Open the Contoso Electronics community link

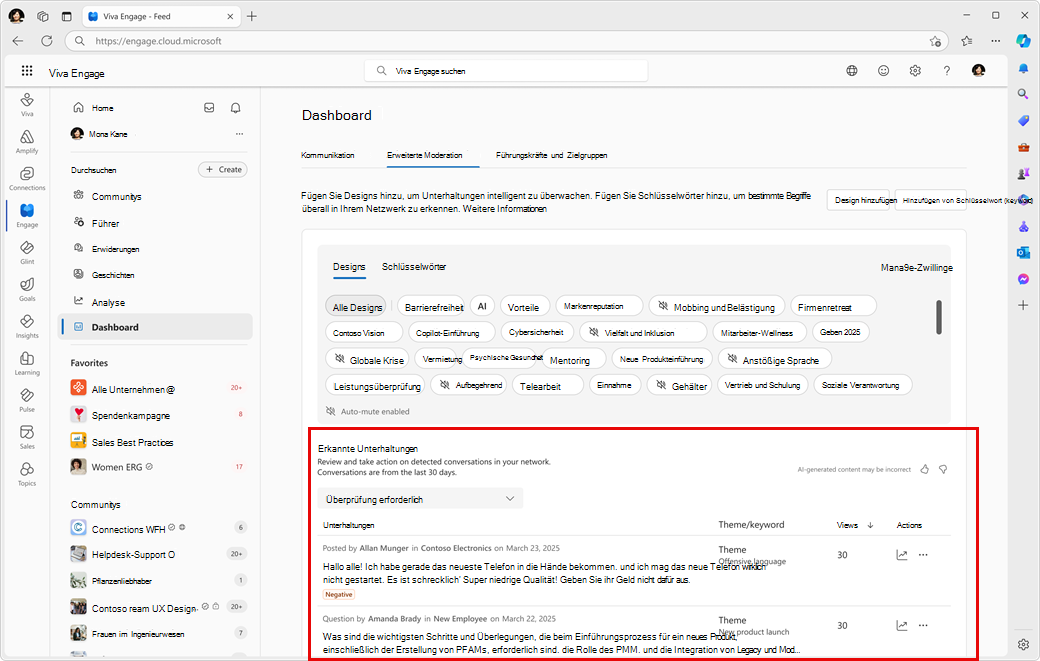(x=456, y=548)
